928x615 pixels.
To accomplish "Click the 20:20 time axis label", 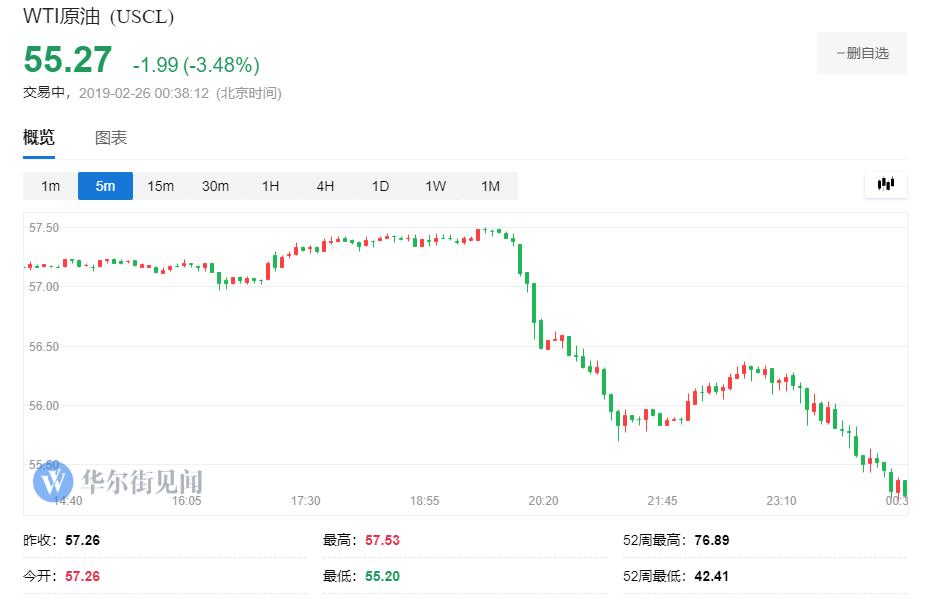I will tap(543, 501).
